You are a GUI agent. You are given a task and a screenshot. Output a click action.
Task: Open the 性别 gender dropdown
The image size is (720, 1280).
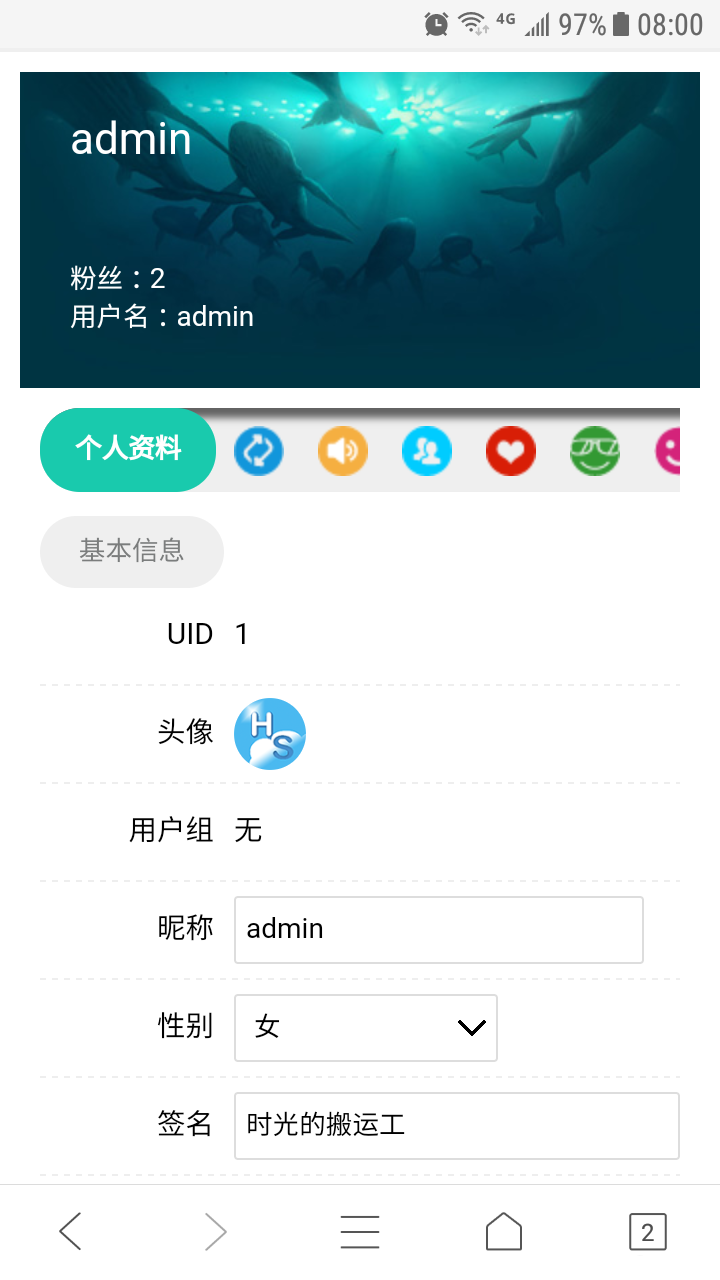tap(366, 1028)
